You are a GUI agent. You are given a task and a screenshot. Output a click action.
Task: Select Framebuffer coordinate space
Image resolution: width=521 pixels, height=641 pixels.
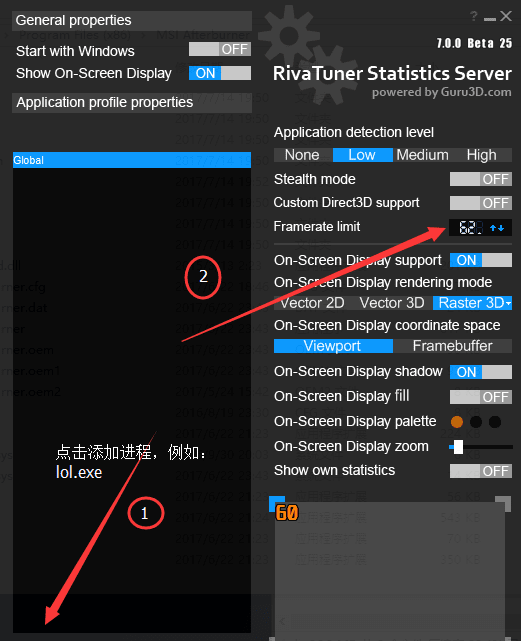point(452,346)
